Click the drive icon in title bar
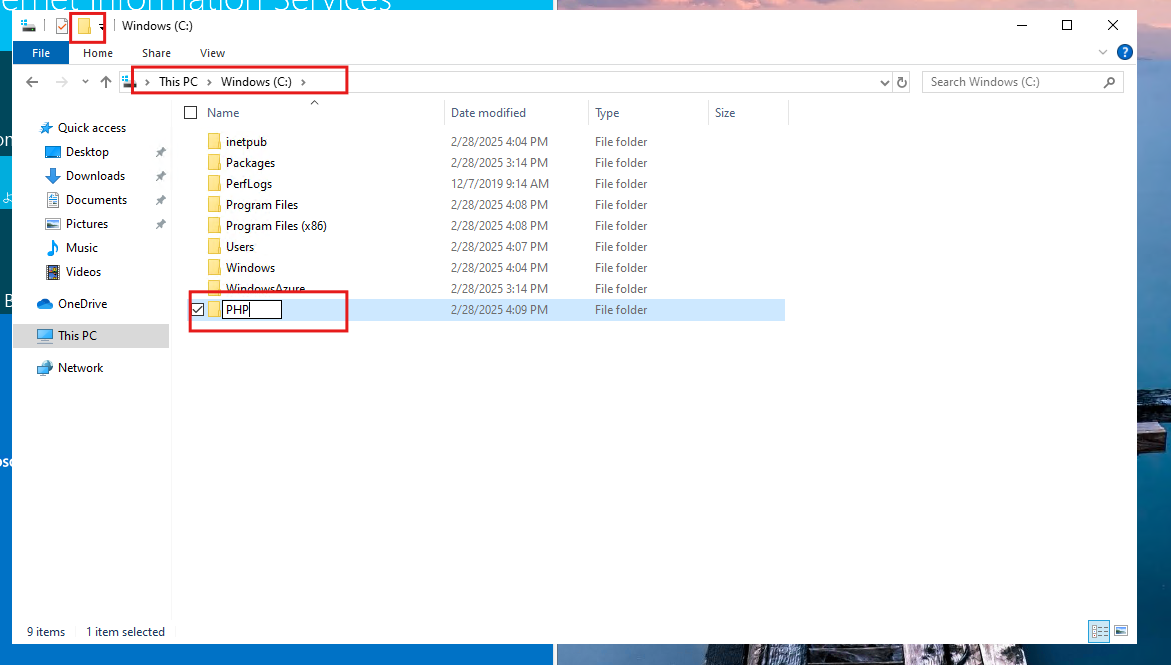 [x=28, y=26]
